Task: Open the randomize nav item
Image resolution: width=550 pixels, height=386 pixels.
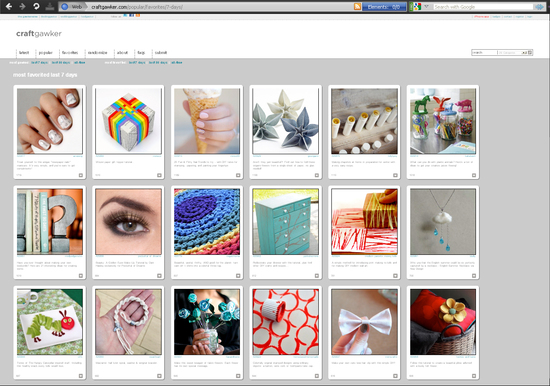Action: pyautogui.click(x=98, y=53)
